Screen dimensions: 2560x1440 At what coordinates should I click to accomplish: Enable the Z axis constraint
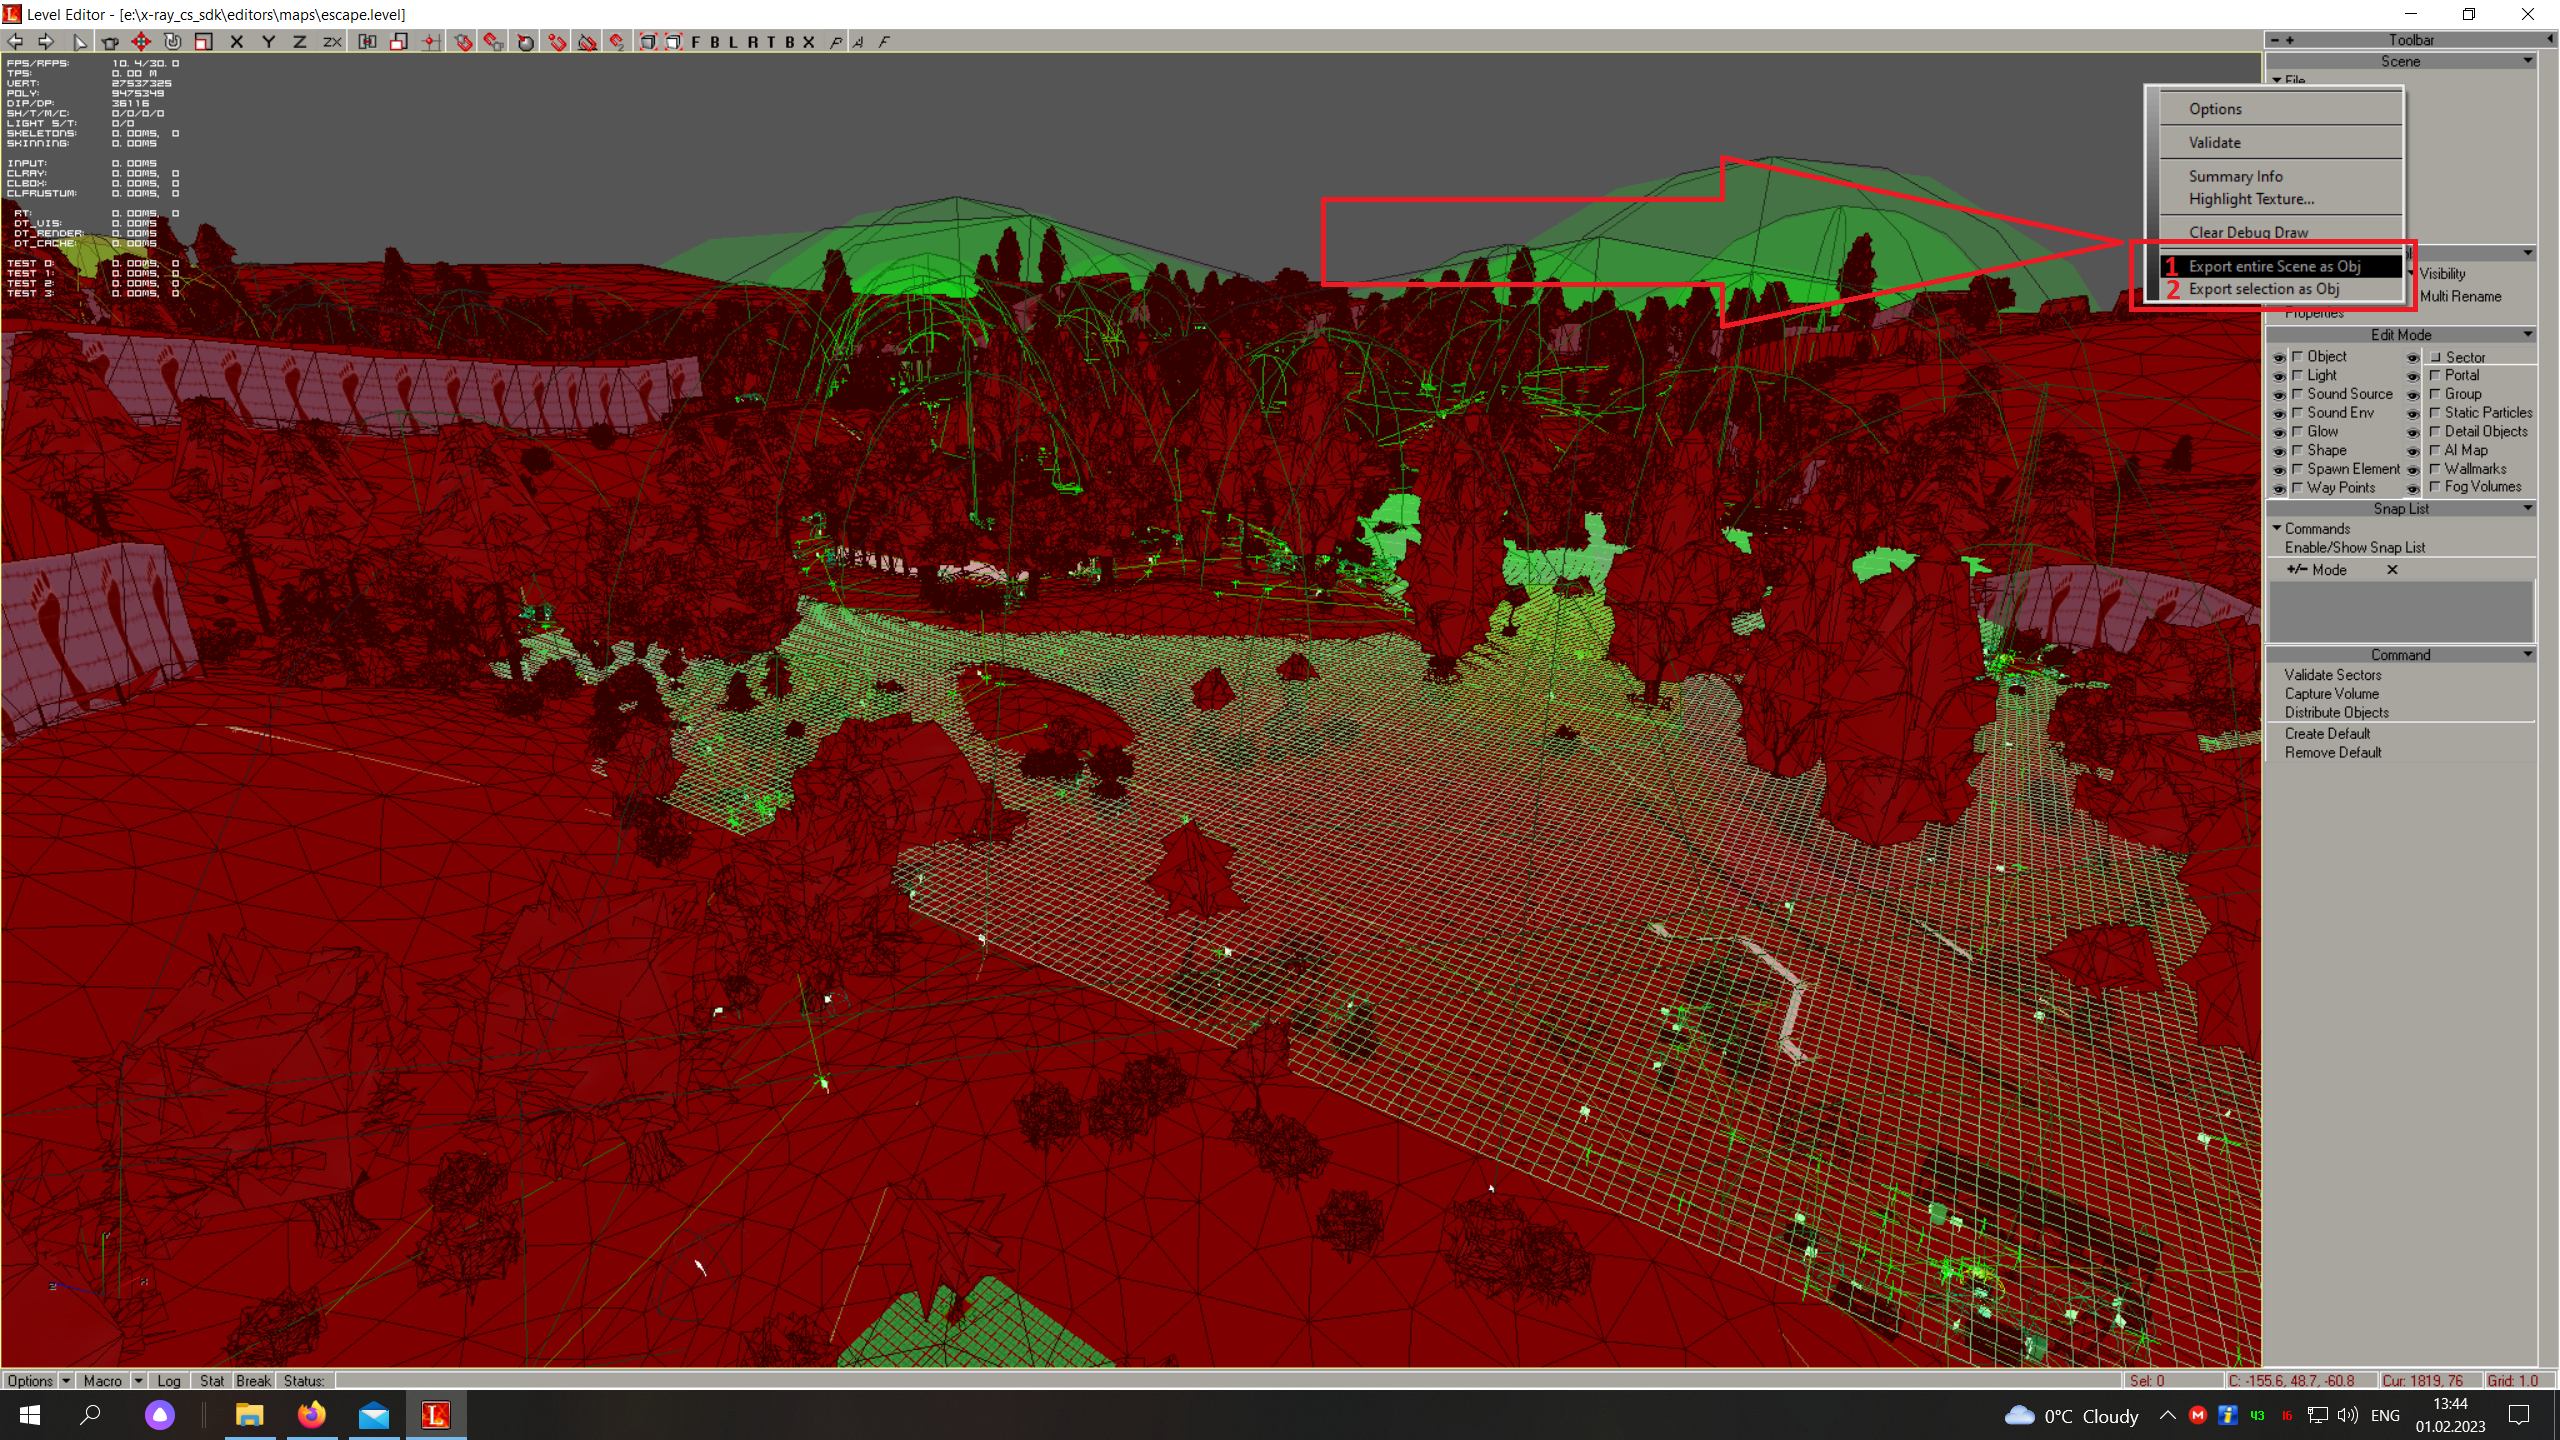click(x=298, y=41)
